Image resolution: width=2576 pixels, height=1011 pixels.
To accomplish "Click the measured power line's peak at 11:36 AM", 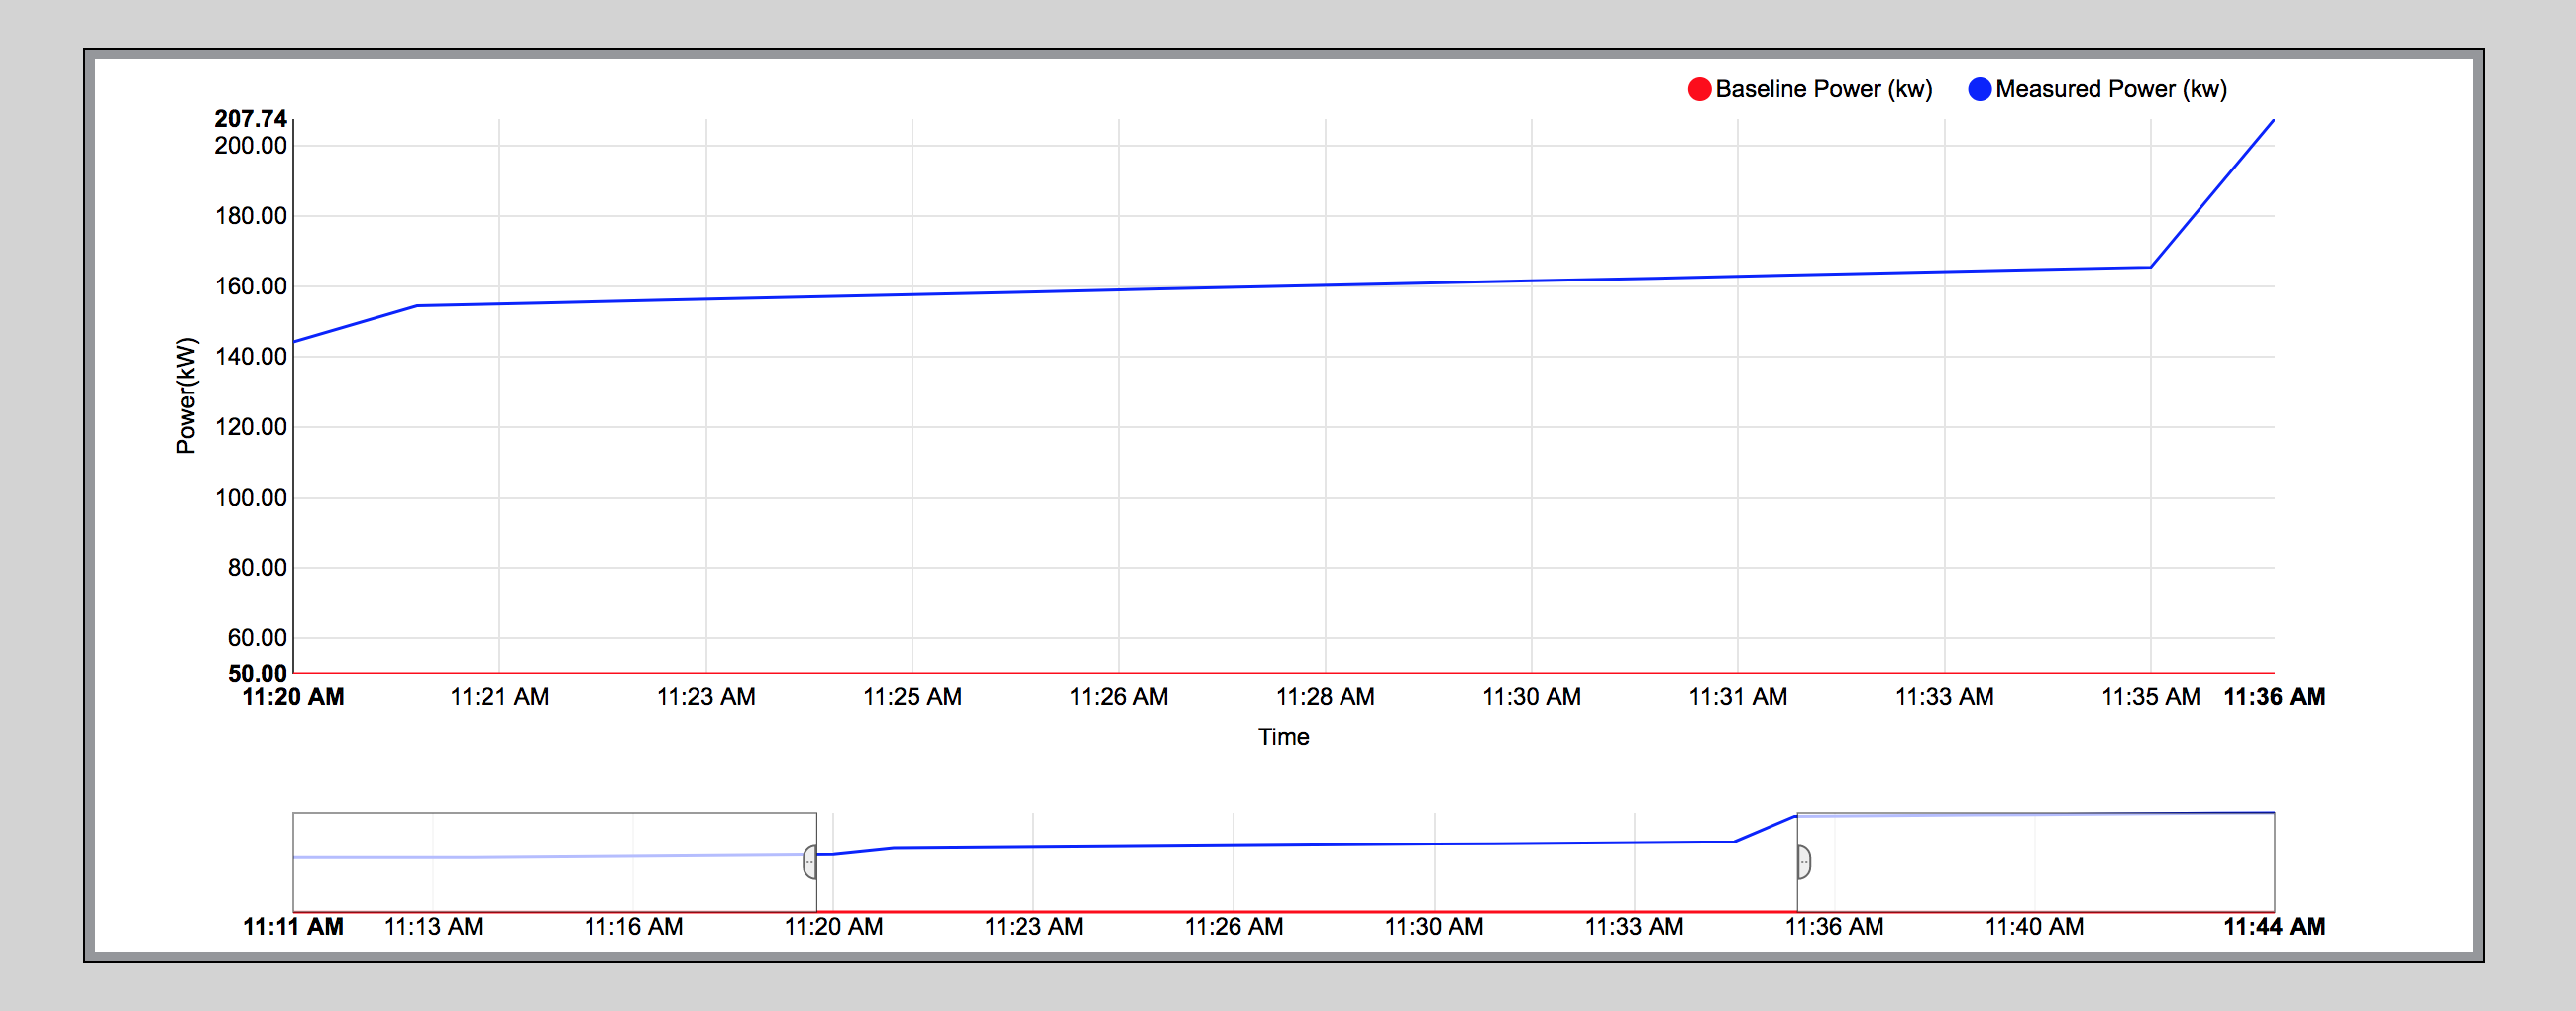I will [x=2273, y=121].
